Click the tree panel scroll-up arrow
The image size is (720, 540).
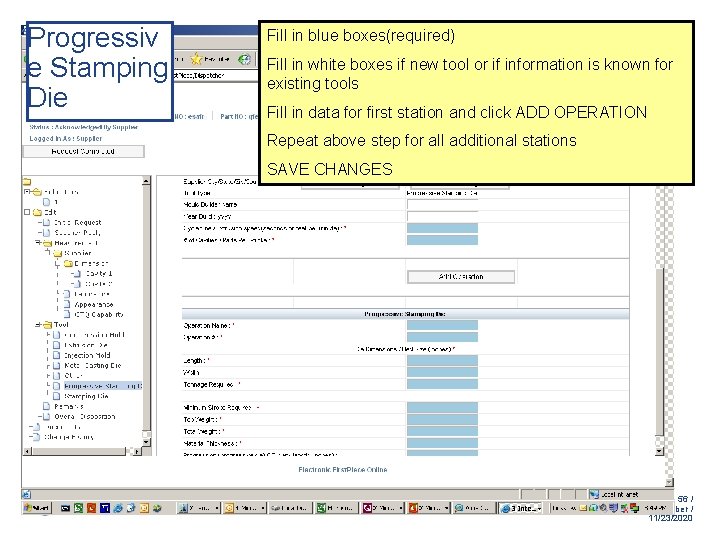(146, 181)
